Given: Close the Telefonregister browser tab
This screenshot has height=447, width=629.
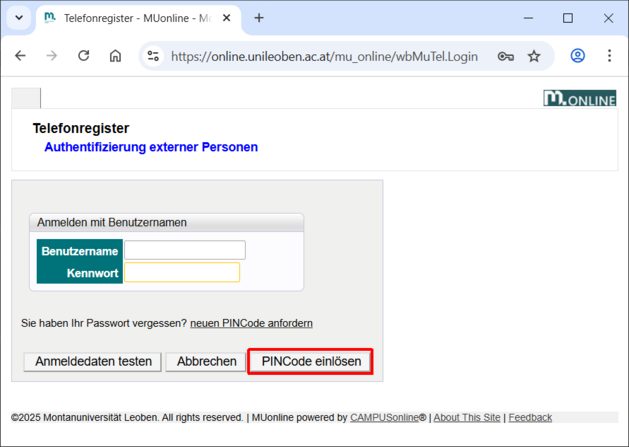Looking at the screenshot, I should coord(226,18).
